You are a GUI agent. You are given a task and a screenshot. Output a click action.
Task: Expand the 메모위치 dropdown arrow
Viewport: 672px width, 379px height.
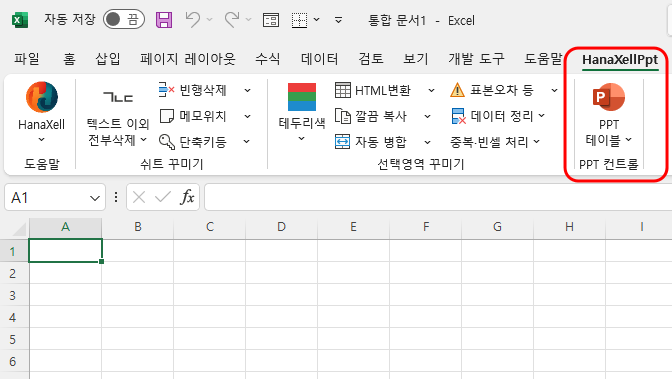coord(247,116)
